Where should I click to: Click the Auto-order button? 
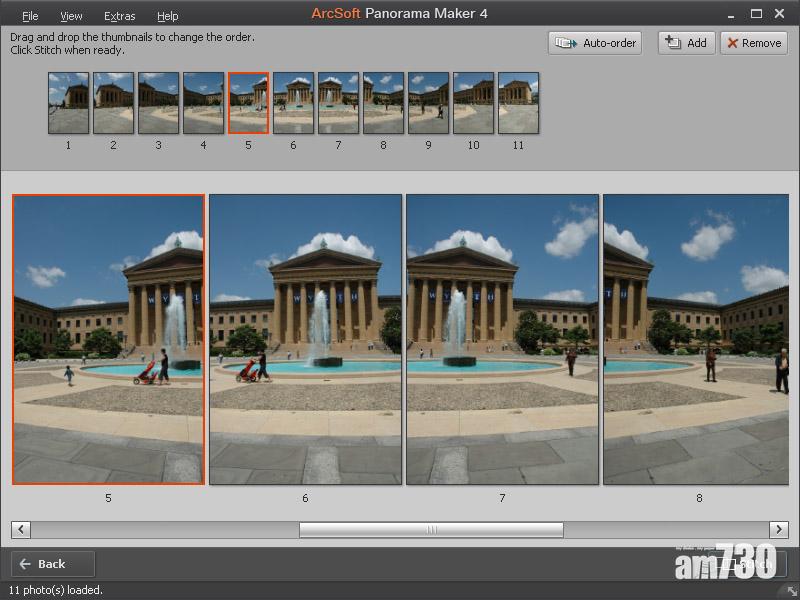click(595, 43)
